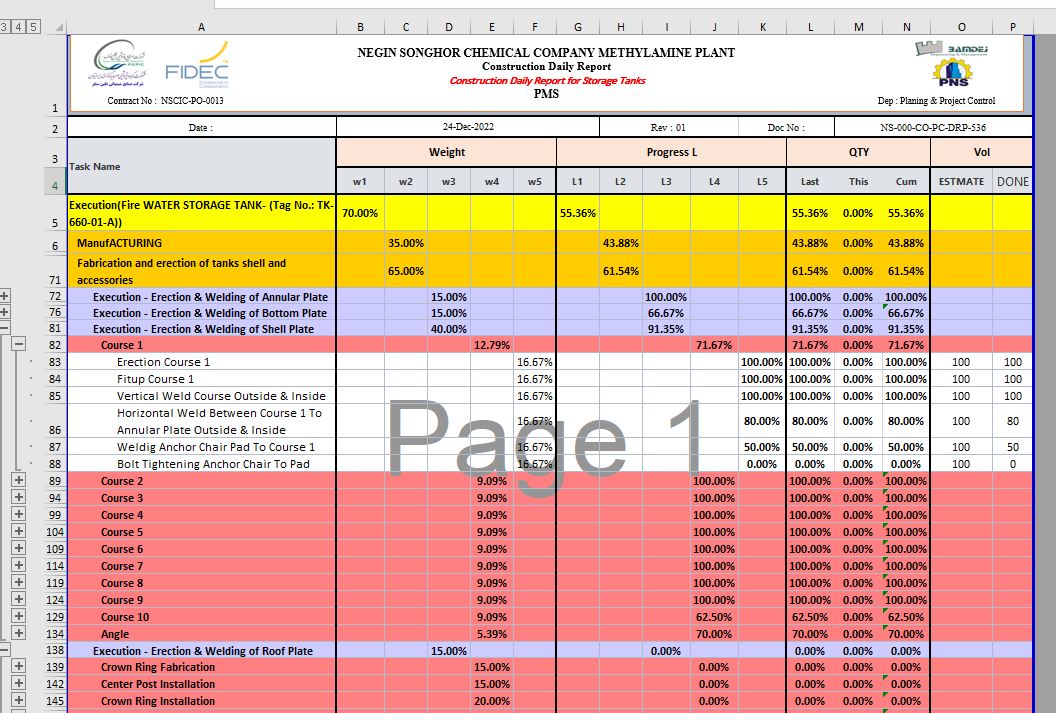
Task: Expand the Course 2 row group
Action: pyautogui.click(x=18, y=481)
